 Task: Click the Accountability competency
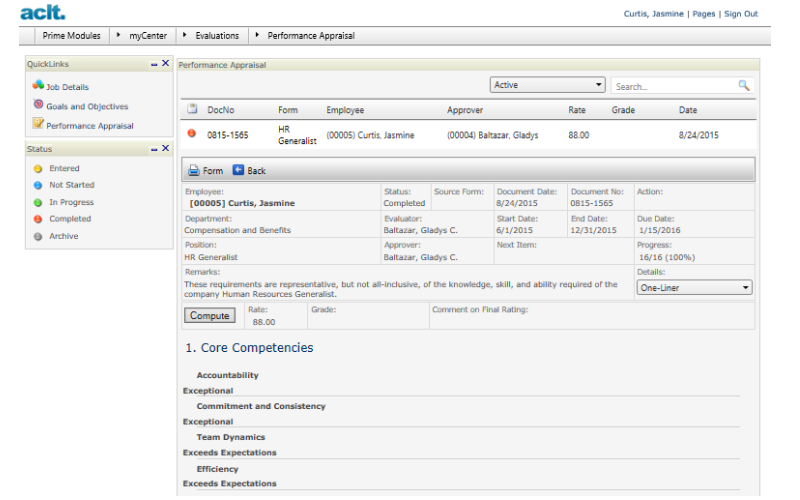[228, 376]
